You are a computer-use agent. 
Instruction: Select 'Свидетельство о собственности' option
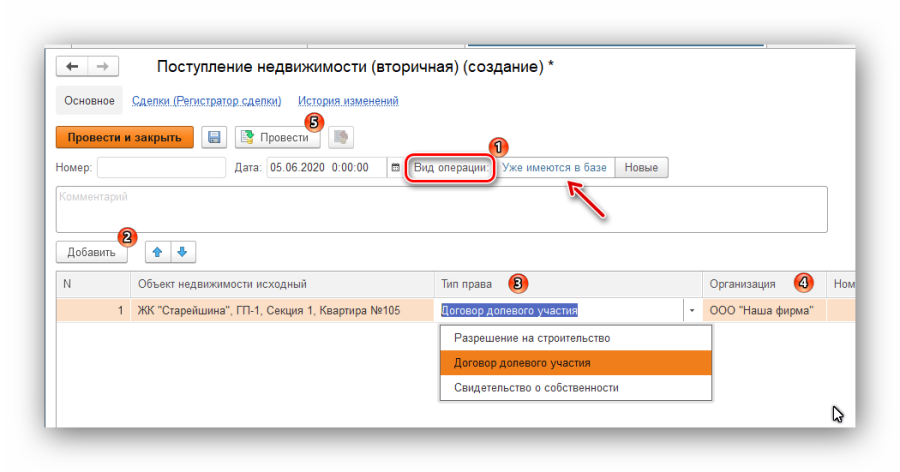point(536,388)
